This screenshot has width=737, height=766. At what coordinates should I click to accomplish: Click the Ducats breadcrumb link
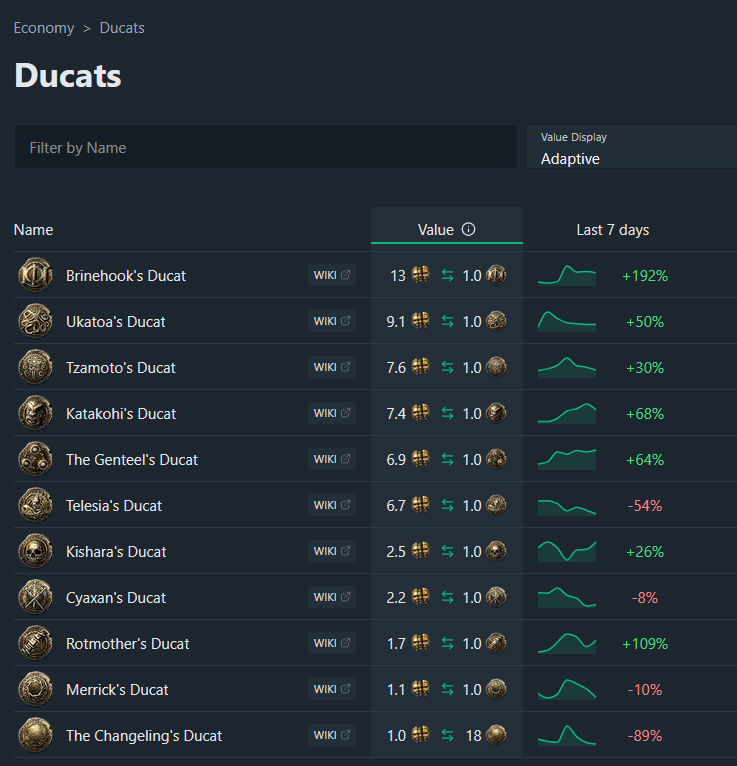[x=122, y=28]
